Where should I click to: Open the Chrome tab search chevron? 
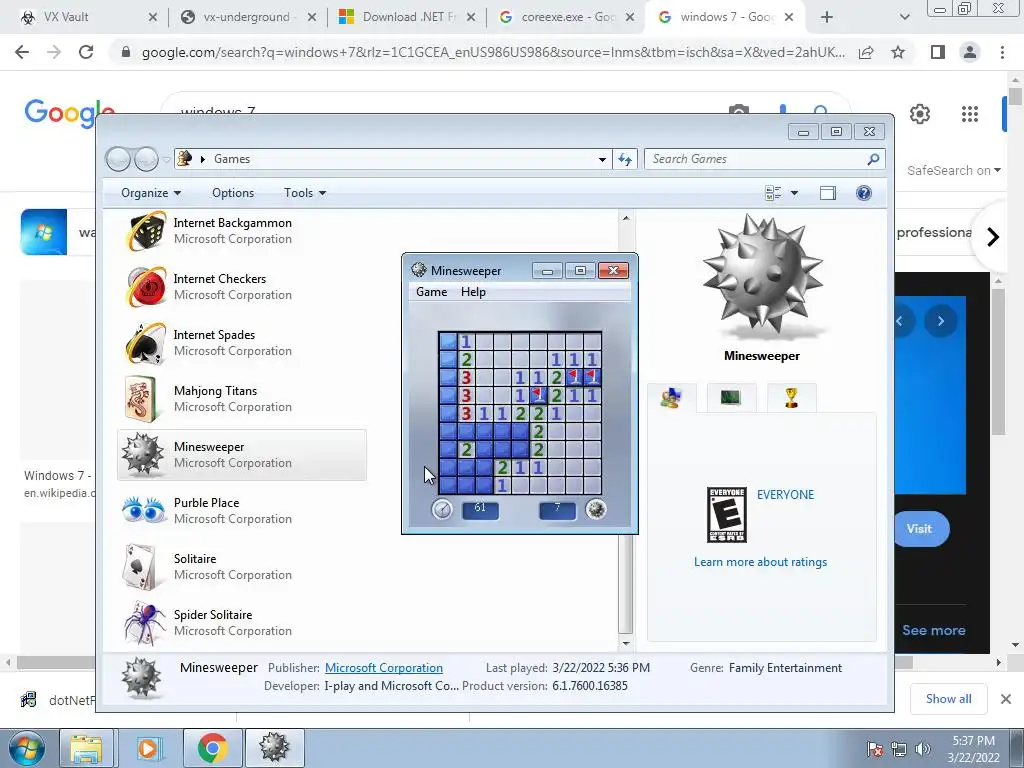(904, 17)
